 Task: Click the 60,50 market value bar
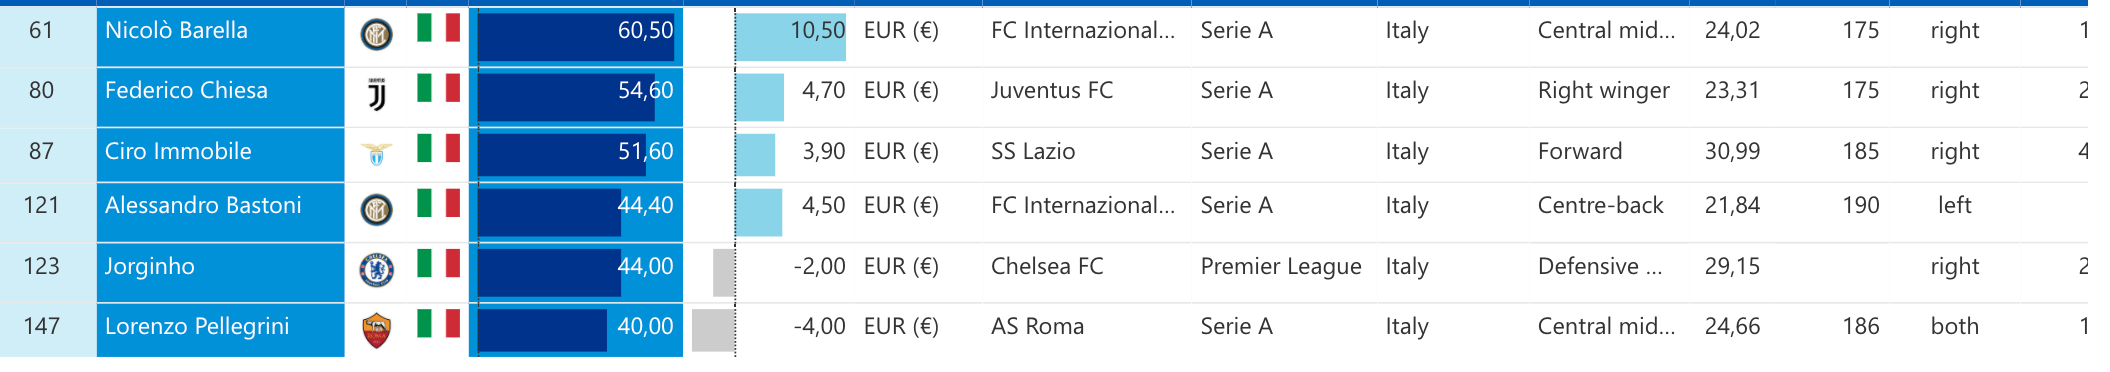point(576,37)
